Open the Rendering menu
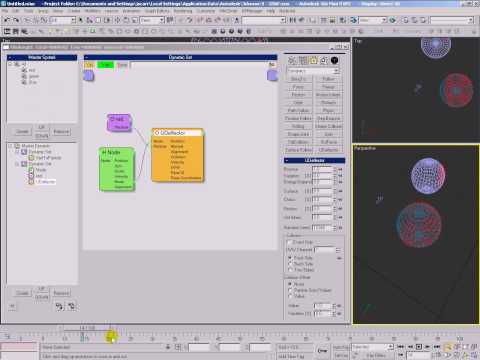480x360 pixels. 183,11
